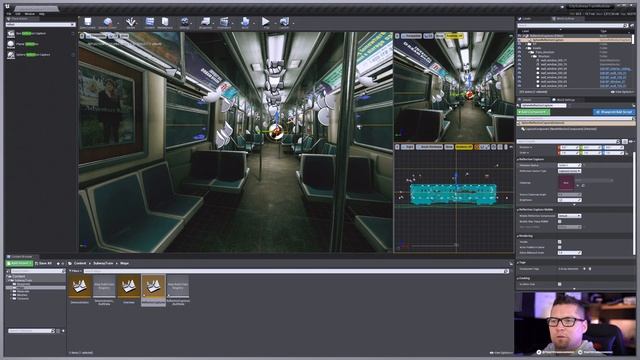The image size is (640, 360).
Task: Switch to World Settings tab beside Details
Action: [565, 100]
